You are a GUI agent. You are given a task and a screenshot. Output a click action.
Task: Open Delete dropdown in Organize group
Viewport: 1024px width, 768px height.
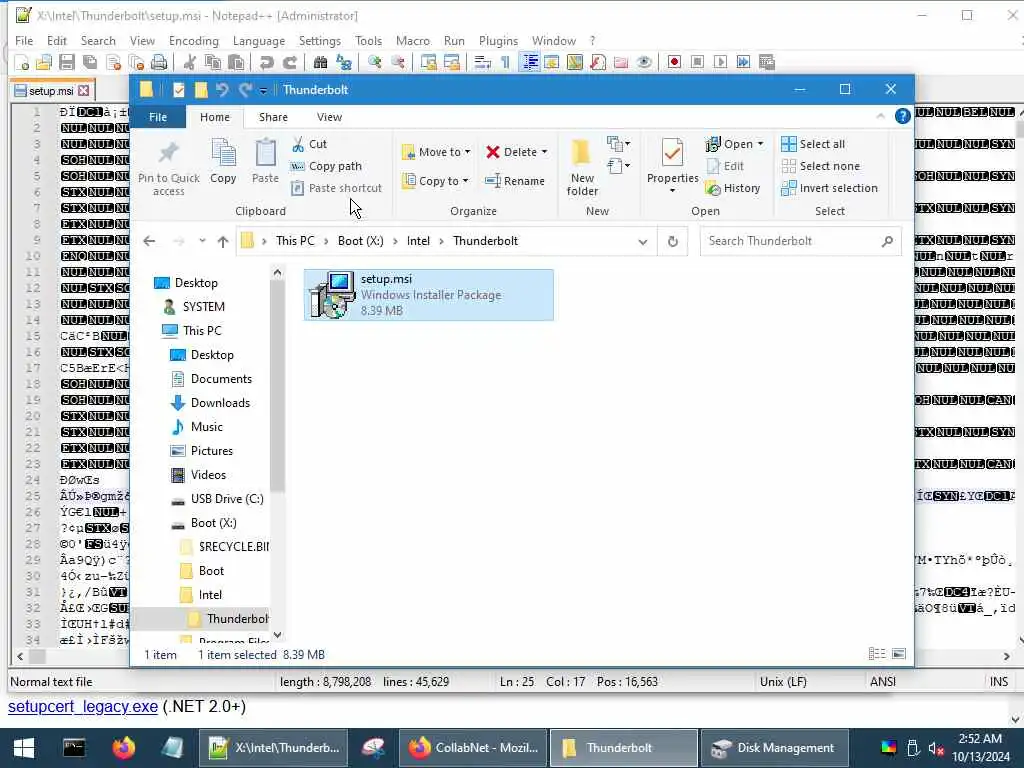click(x=544, y=152)
